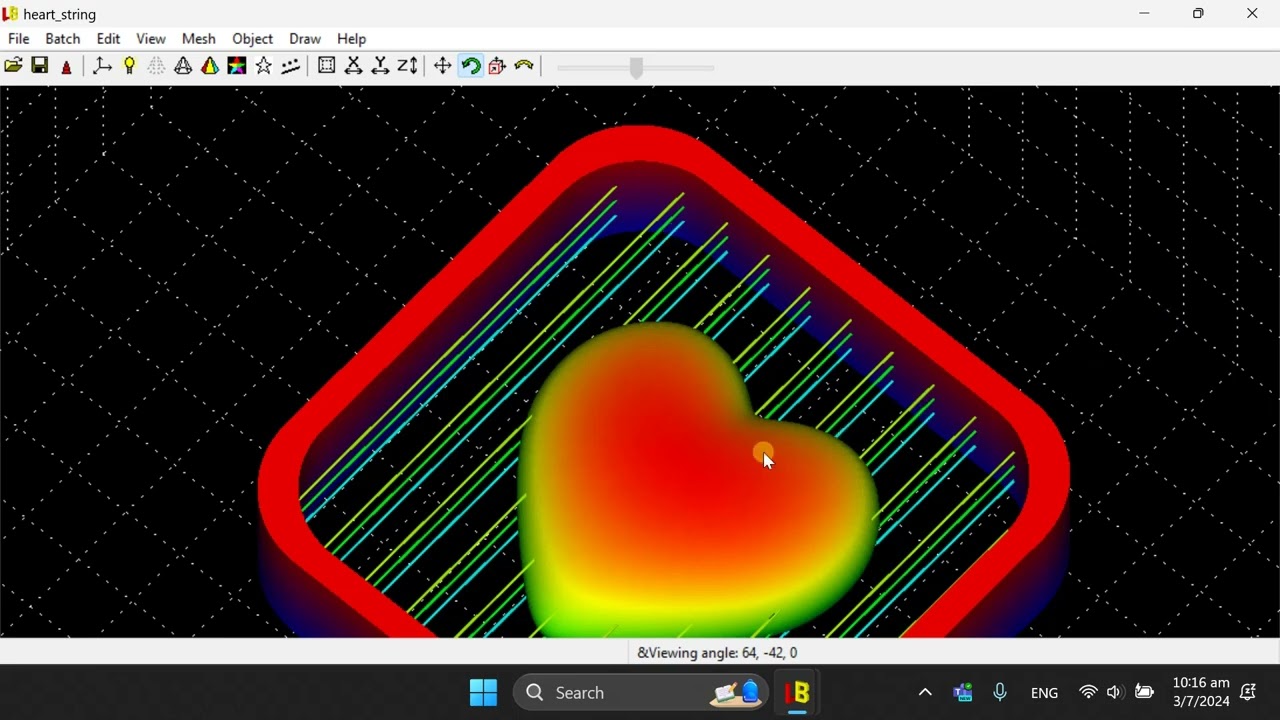Click the small red cone icon
The image size is (1280, 720).
point(67,67)
